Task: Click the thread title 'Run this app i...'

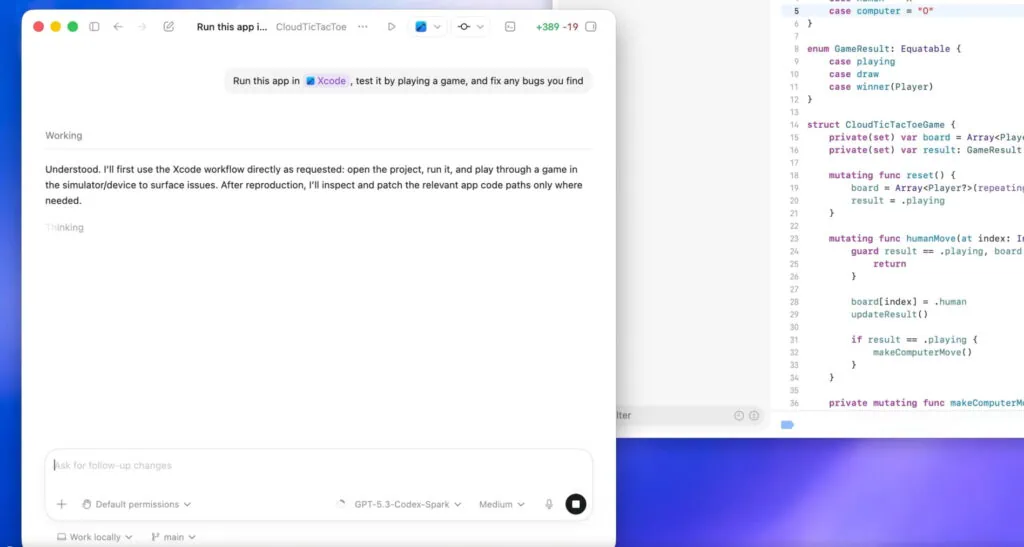Action: click(232, 27)
